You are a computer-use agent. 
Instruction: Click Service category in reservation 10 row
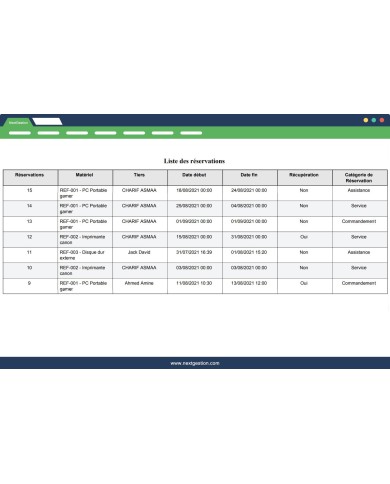pyautogui.click(x=359, y=268)
